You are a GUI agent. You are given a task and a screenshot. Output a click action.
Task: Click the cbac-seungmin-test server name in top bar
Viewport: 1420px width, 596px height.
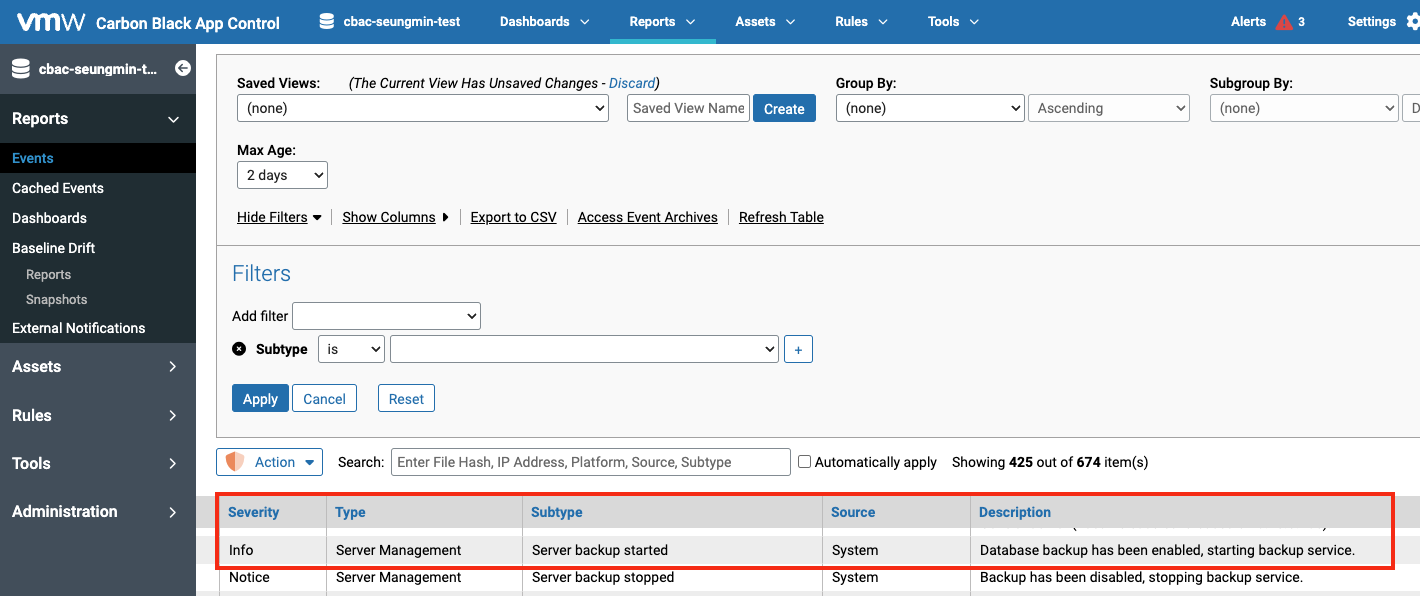tap(401, 21)
